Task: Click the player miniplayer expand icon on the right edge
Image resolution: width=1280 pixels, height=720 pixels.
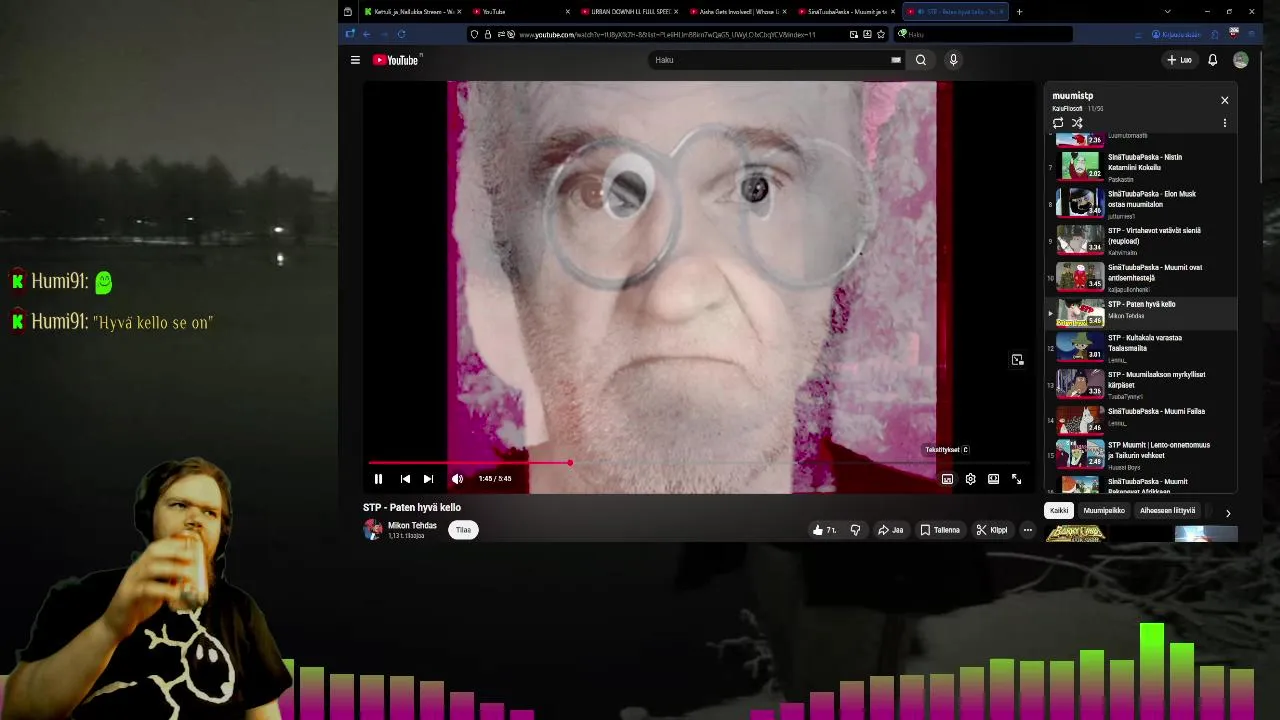Action: 1017,360
